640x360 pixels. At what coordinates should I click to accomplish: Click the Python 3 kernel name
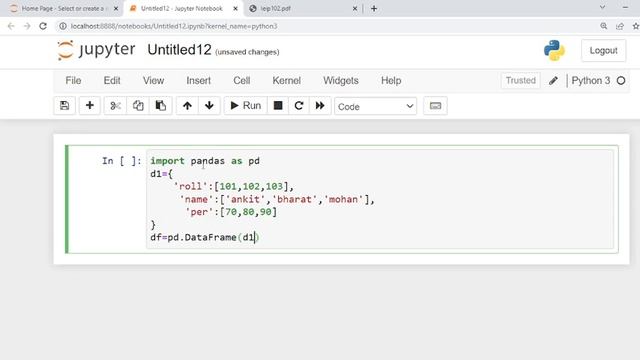point(591,80)
